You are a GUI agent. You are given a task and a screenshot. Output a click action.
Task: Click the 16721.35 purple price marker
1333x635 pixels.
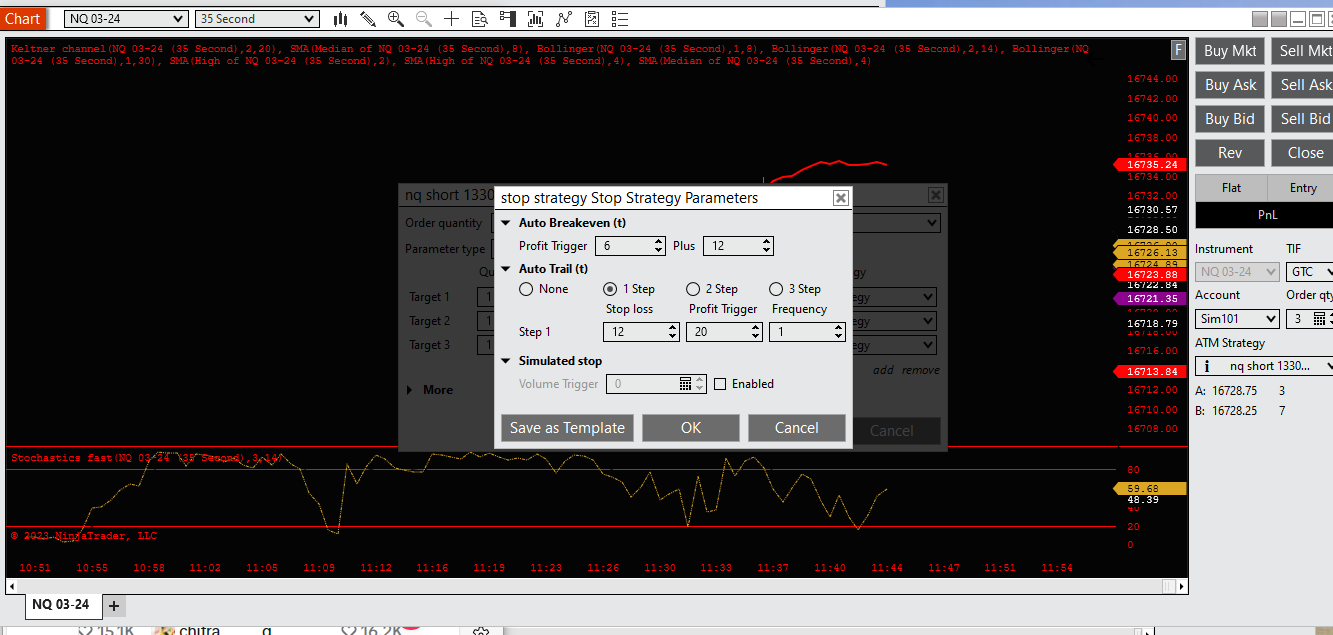(1148, 299)
